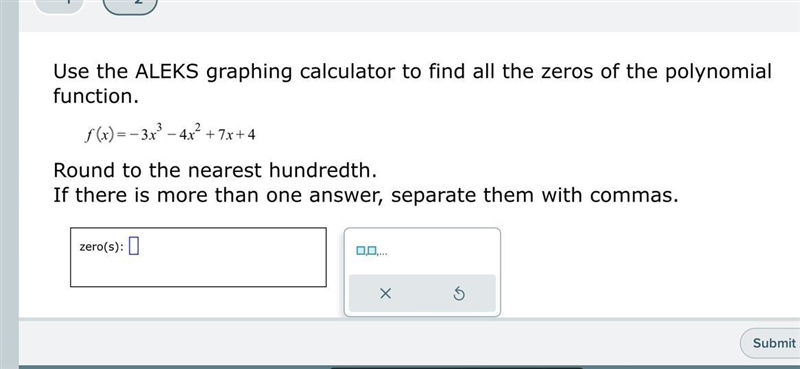Click the 'Round to the nearest hundredth' text
Image resolution: width=800 pixels, height=369 pixels.
pyautogui.click(x=215, y=170)
